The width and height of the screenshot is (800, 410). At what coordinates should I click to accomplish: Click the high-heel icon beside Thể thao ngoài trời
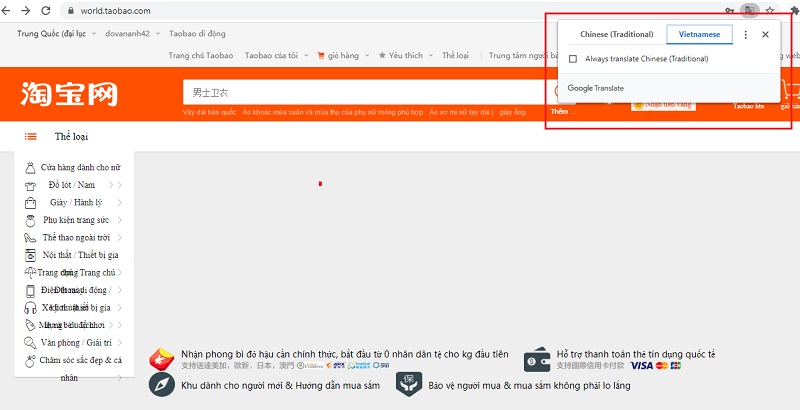(30, 238)
